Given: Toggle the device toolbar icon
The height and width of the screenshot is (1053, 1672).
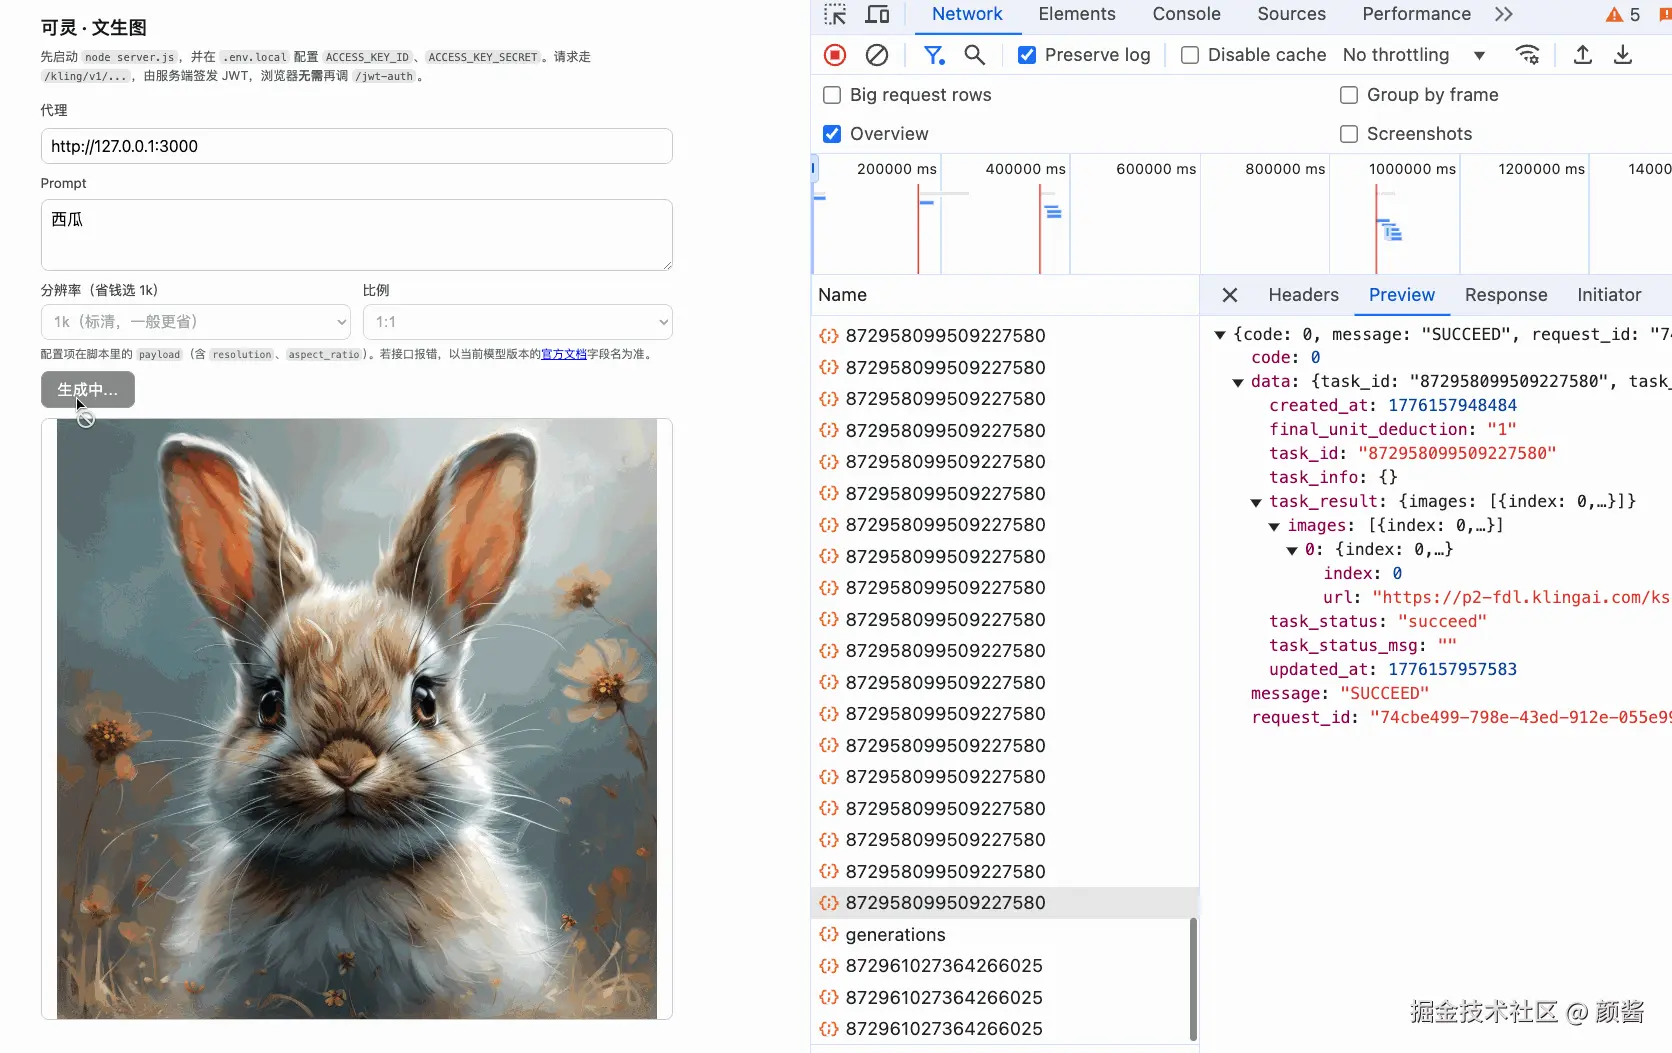Looking at the screenshot, I should pyautogui.click(x=877, y=15).
